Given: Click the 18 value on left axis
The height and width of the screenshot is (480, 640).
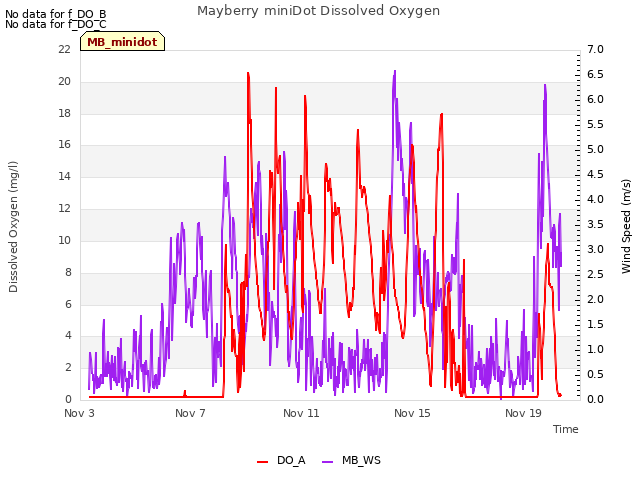Looking at the screenshot, I should tap(64, 113).
